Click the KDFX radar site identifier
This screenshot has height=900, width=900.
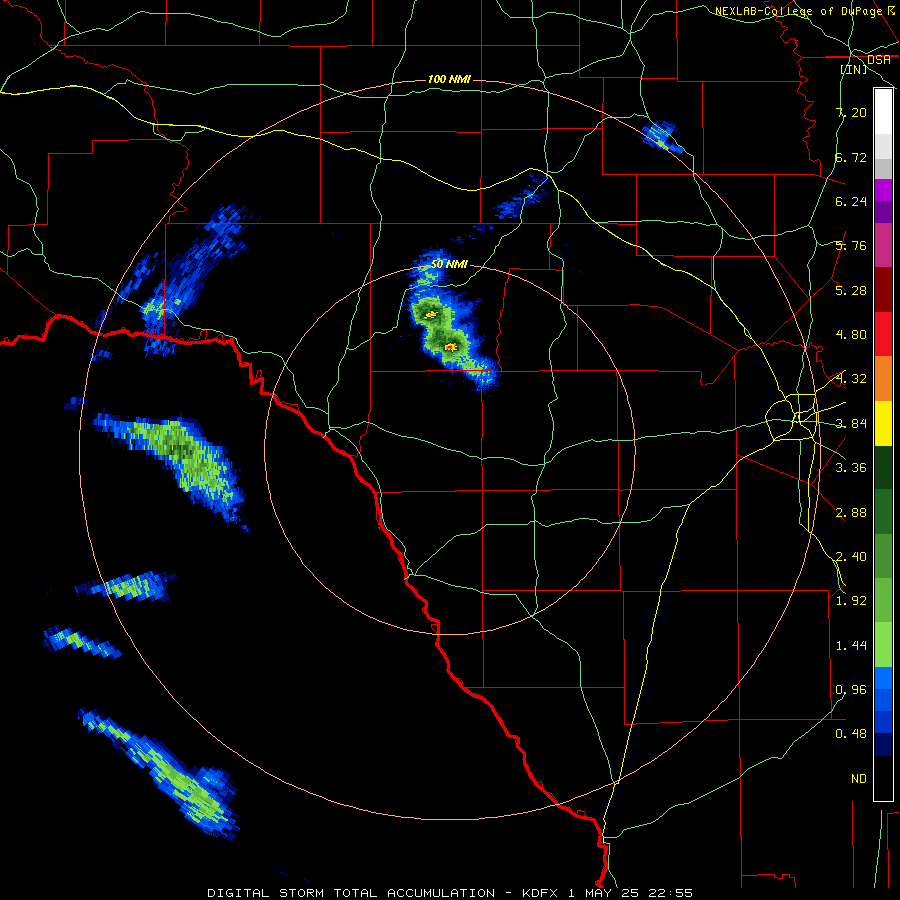tap(540, 893)
